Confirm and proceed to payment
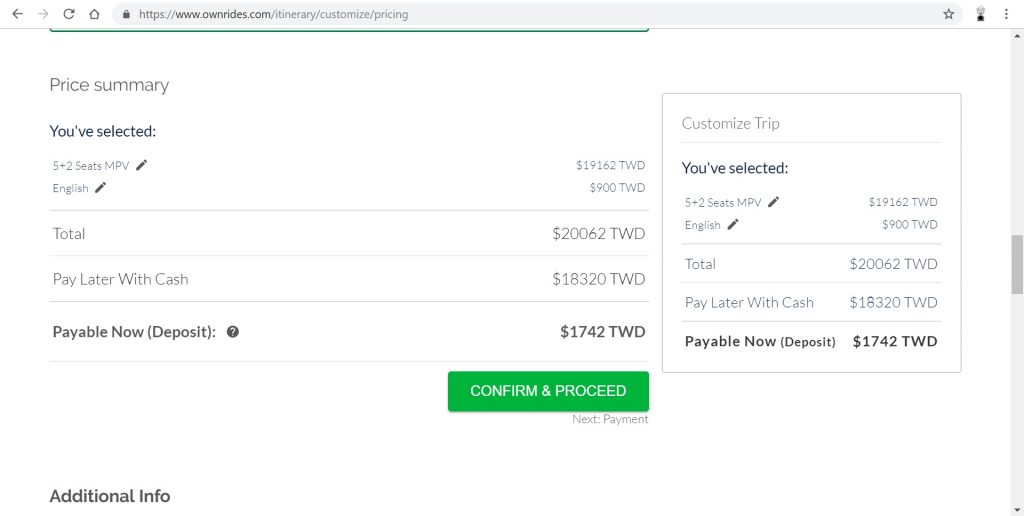Viewport: 1024px width, 516px height. (x=548, y=391)
